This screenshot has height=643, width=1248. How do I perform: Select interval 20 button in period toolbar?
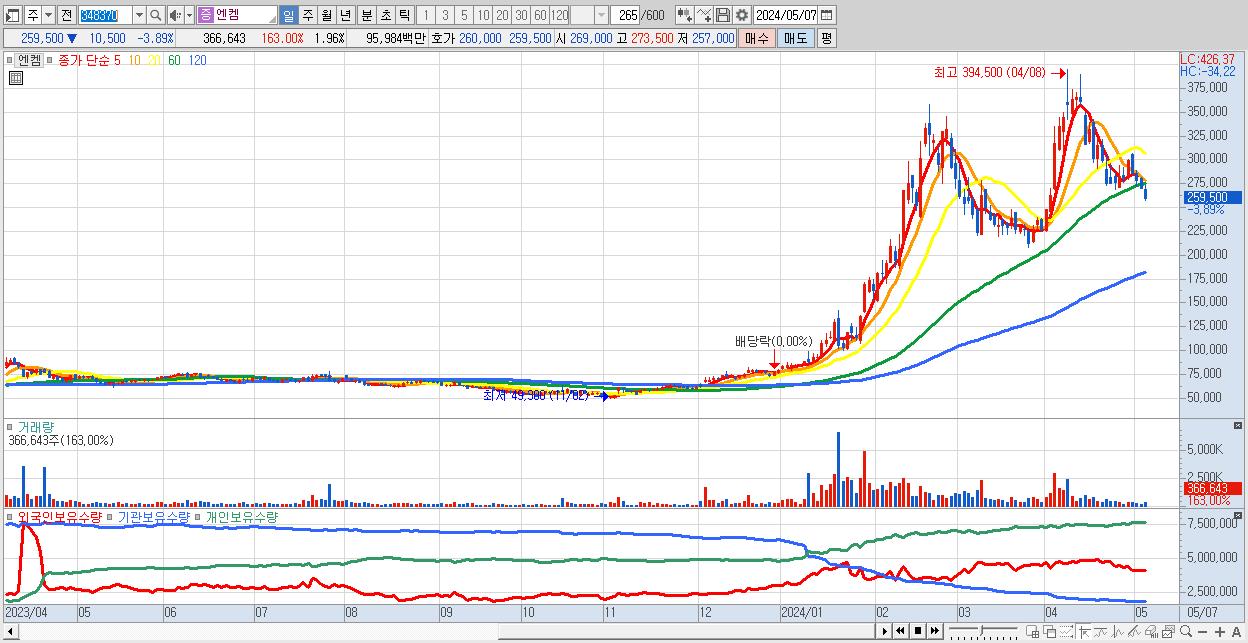(502, 15)
